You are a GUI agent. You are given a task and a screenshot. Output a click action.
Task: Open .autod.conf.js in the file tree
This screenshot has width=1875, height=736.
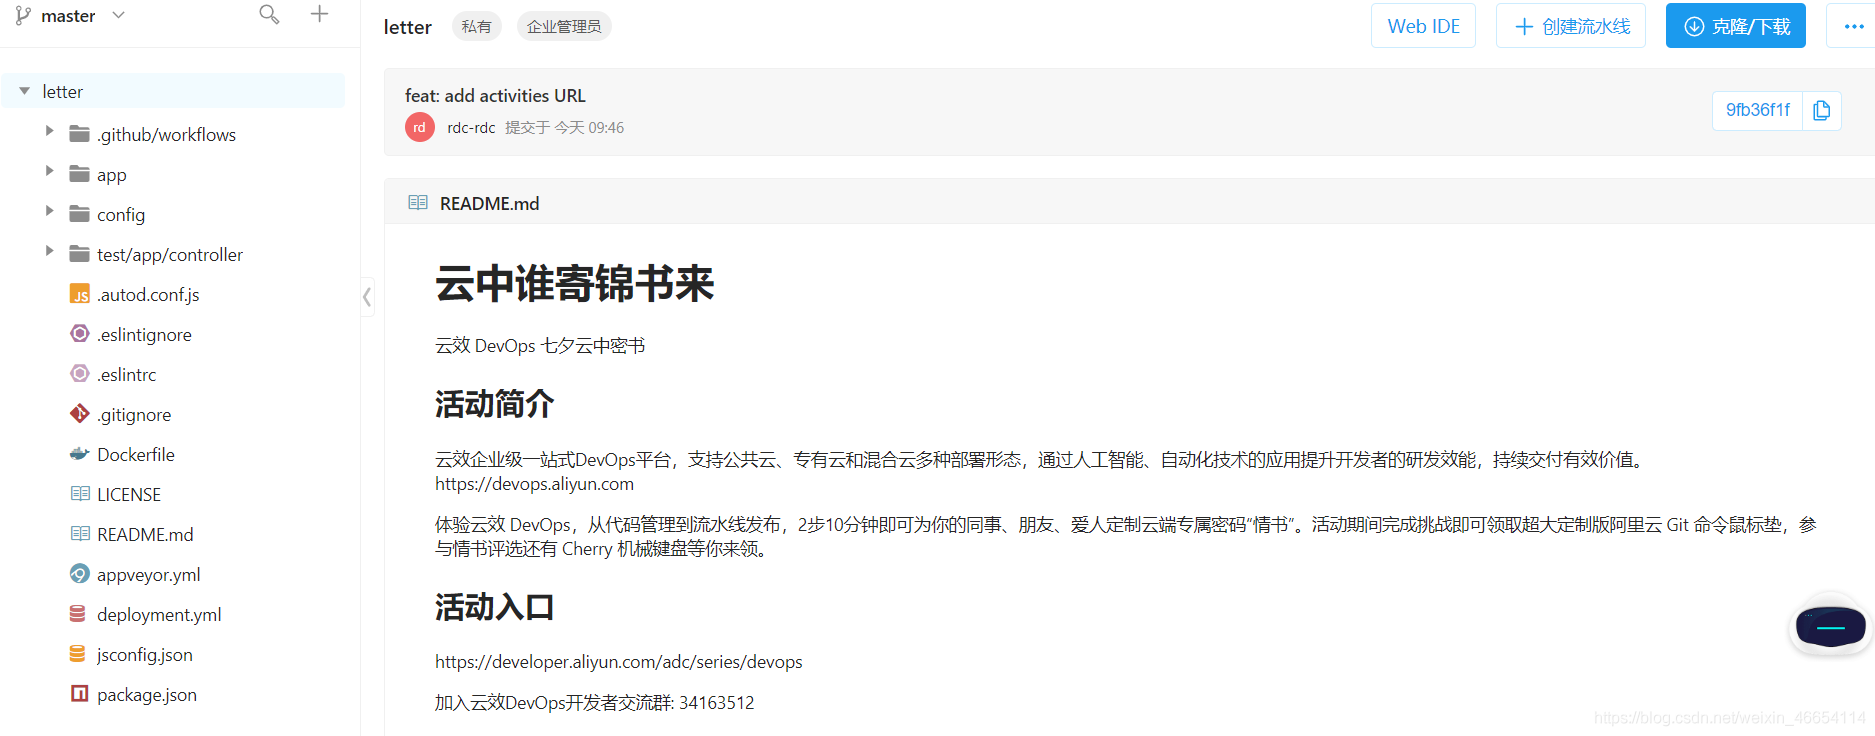[148, 295]
